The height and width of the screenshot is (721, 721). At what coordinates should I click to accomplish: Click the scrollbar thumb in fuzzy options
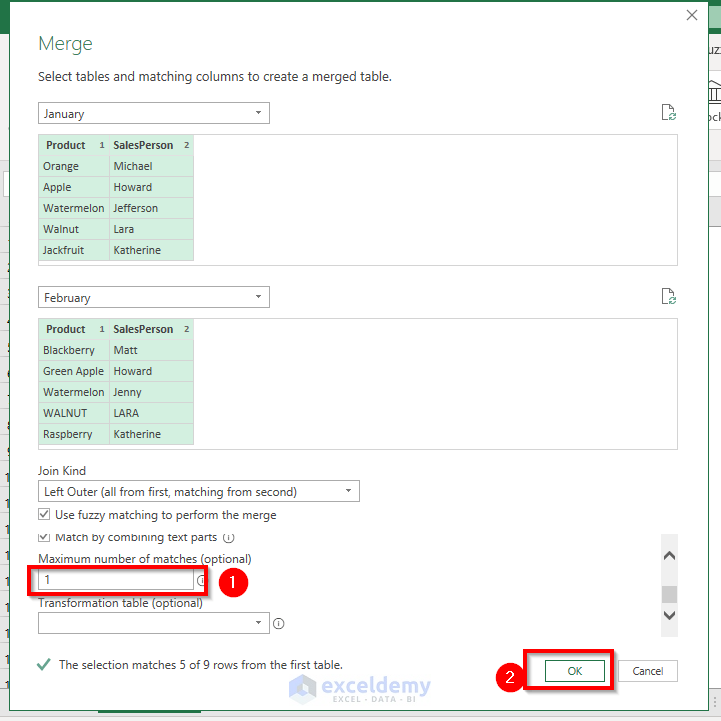click(670, 594)
